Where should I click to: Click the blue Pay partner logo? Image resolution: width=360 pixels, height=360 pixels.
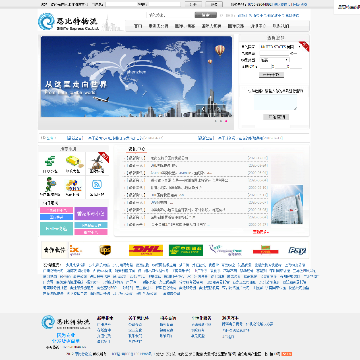coord(297,250)
